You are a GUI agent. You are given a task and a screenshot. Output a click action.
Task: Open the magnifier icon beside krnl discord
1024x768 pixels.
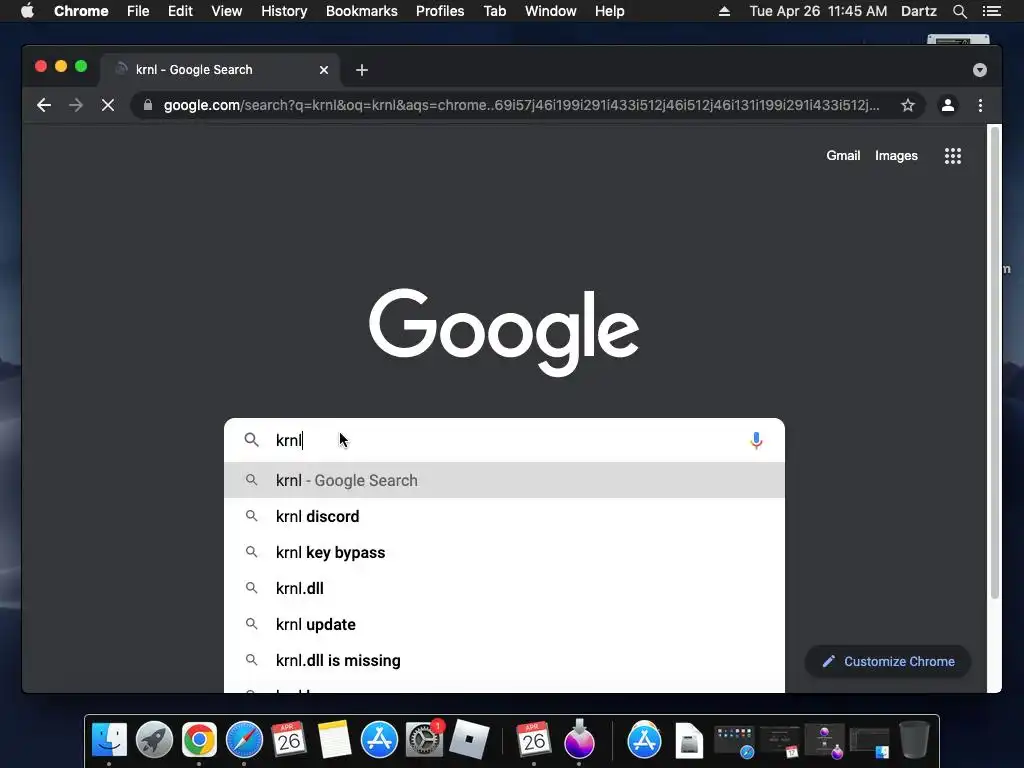click(251, 516)
